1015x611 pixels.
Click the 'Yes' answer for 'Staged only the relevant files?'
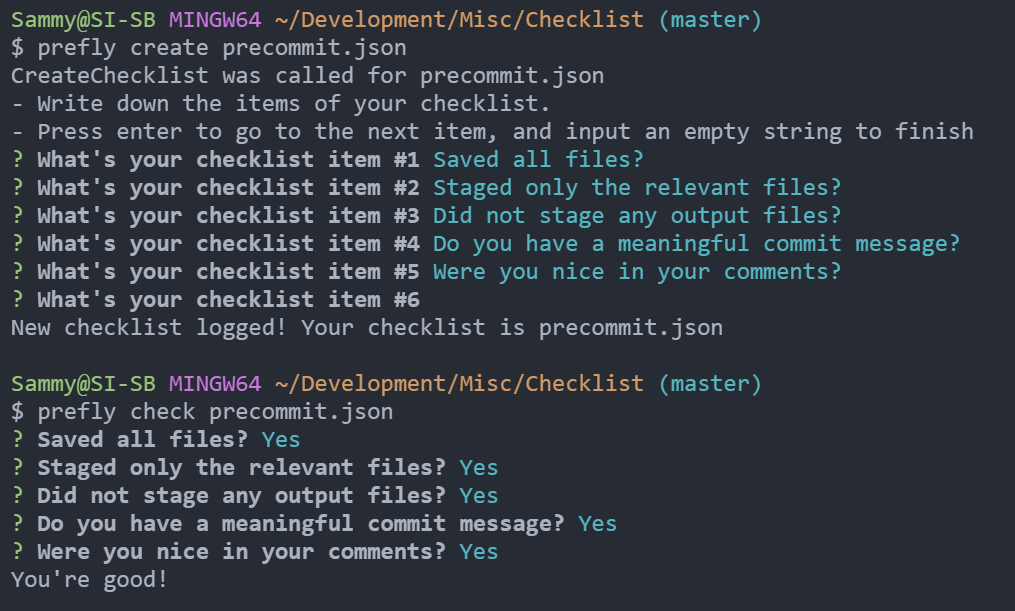(478, 467)
